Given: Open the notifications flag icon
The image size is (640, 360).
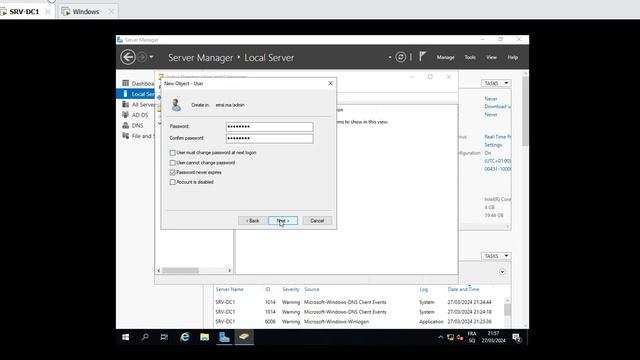Looking at the screenshot, I should (x=422, y=57).
